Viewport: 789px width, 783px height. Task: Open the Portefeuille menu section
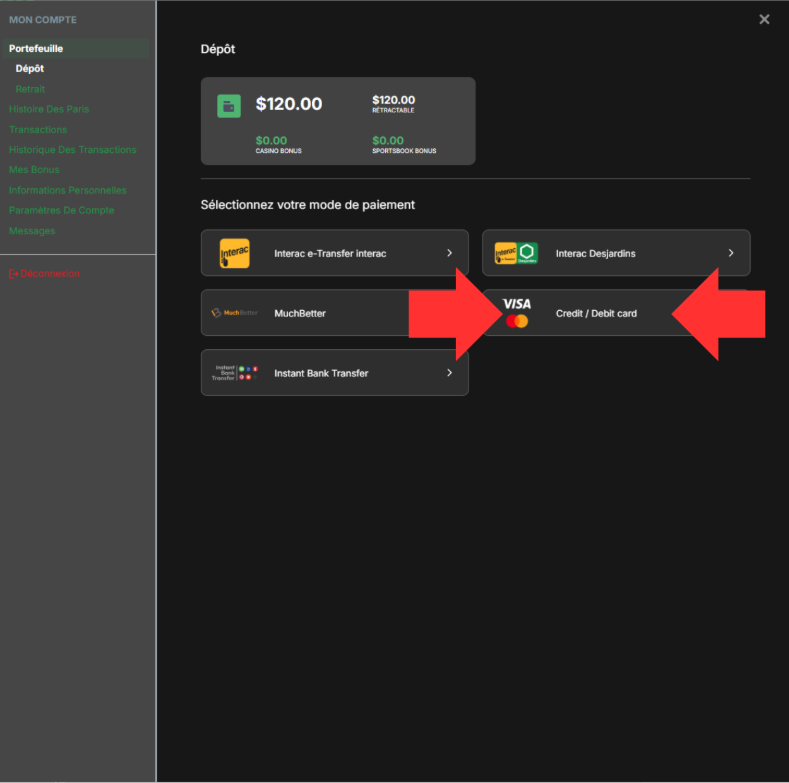[x=36, y=48]
